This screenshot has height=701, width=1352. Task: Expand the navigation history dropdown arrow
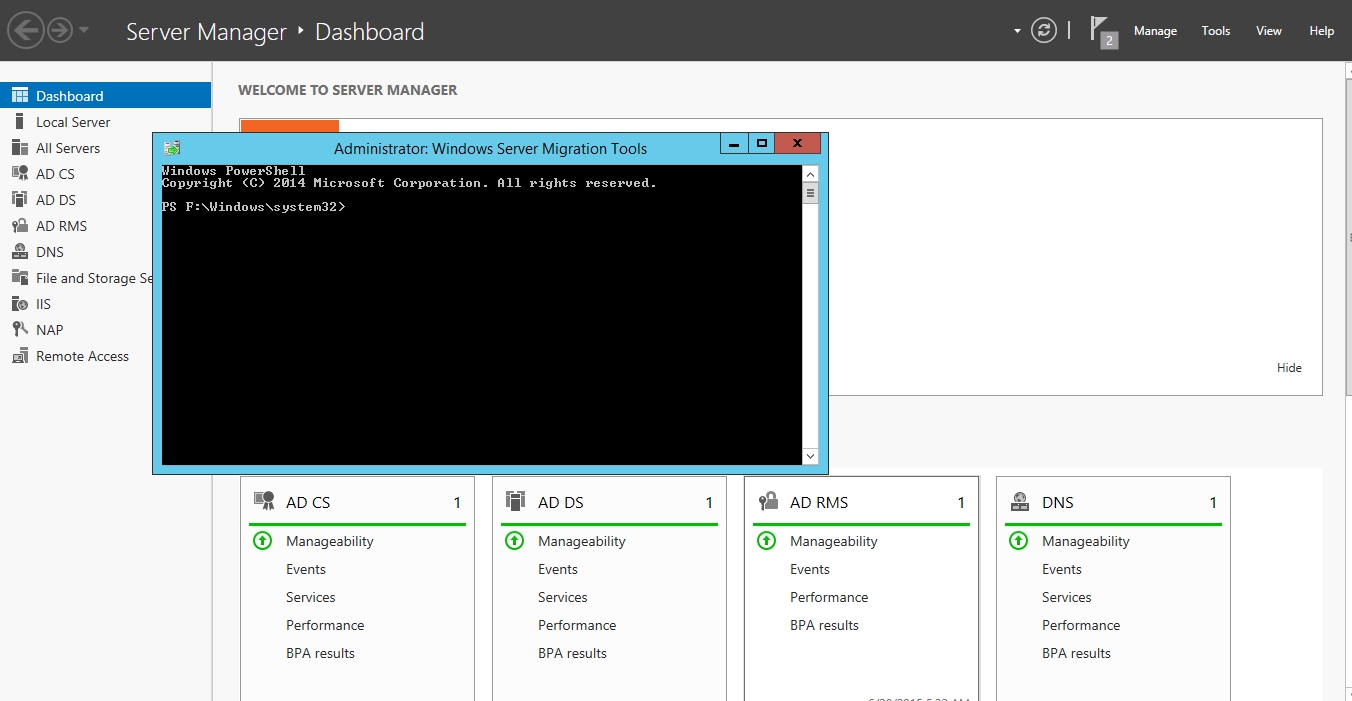pos(84,31)
